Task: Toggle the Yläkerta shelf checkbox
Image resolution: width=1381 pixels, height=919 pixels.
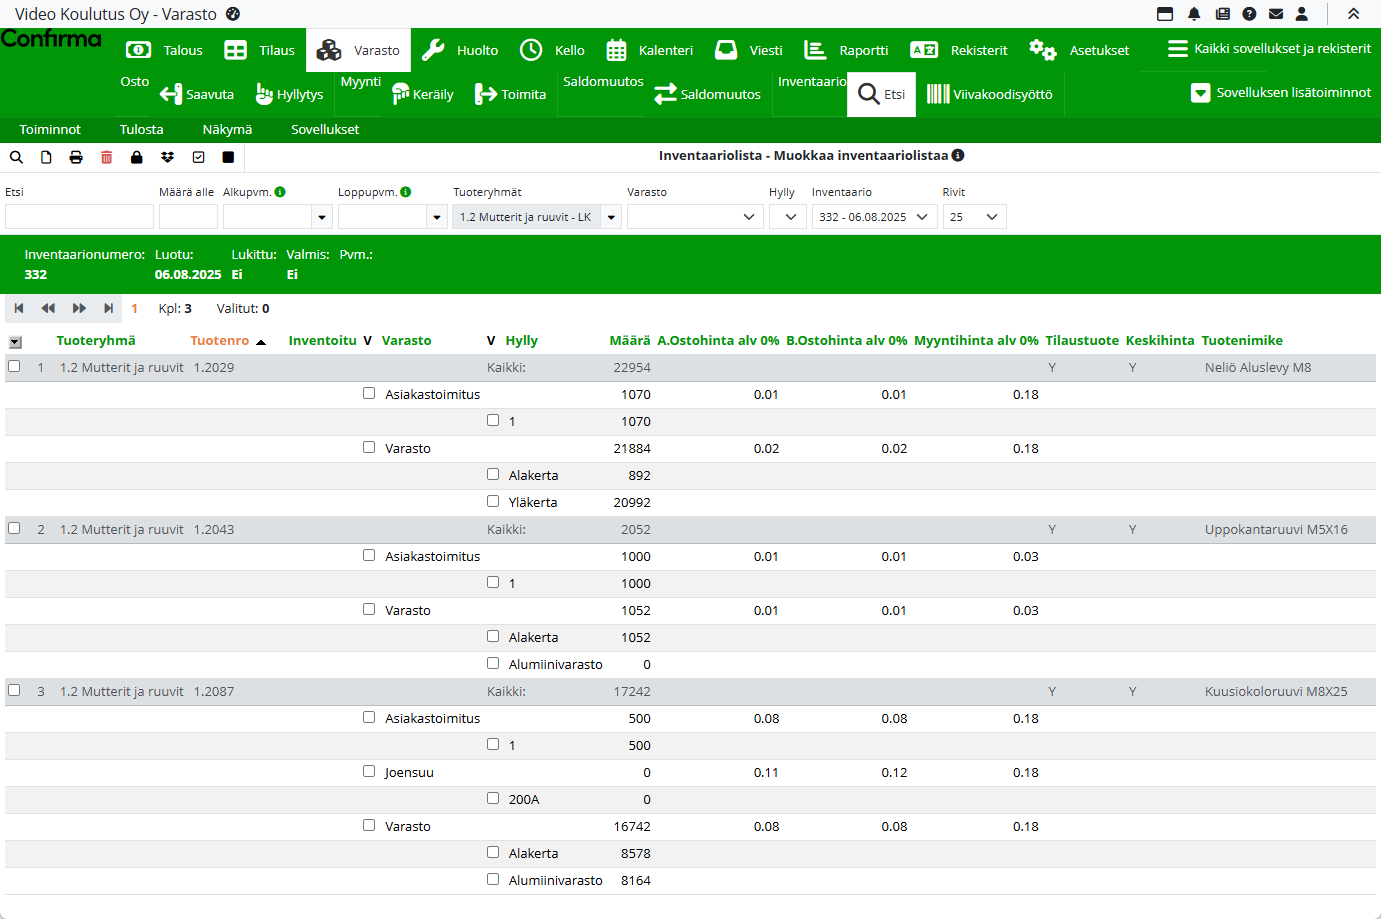Action: coord(493,501)
